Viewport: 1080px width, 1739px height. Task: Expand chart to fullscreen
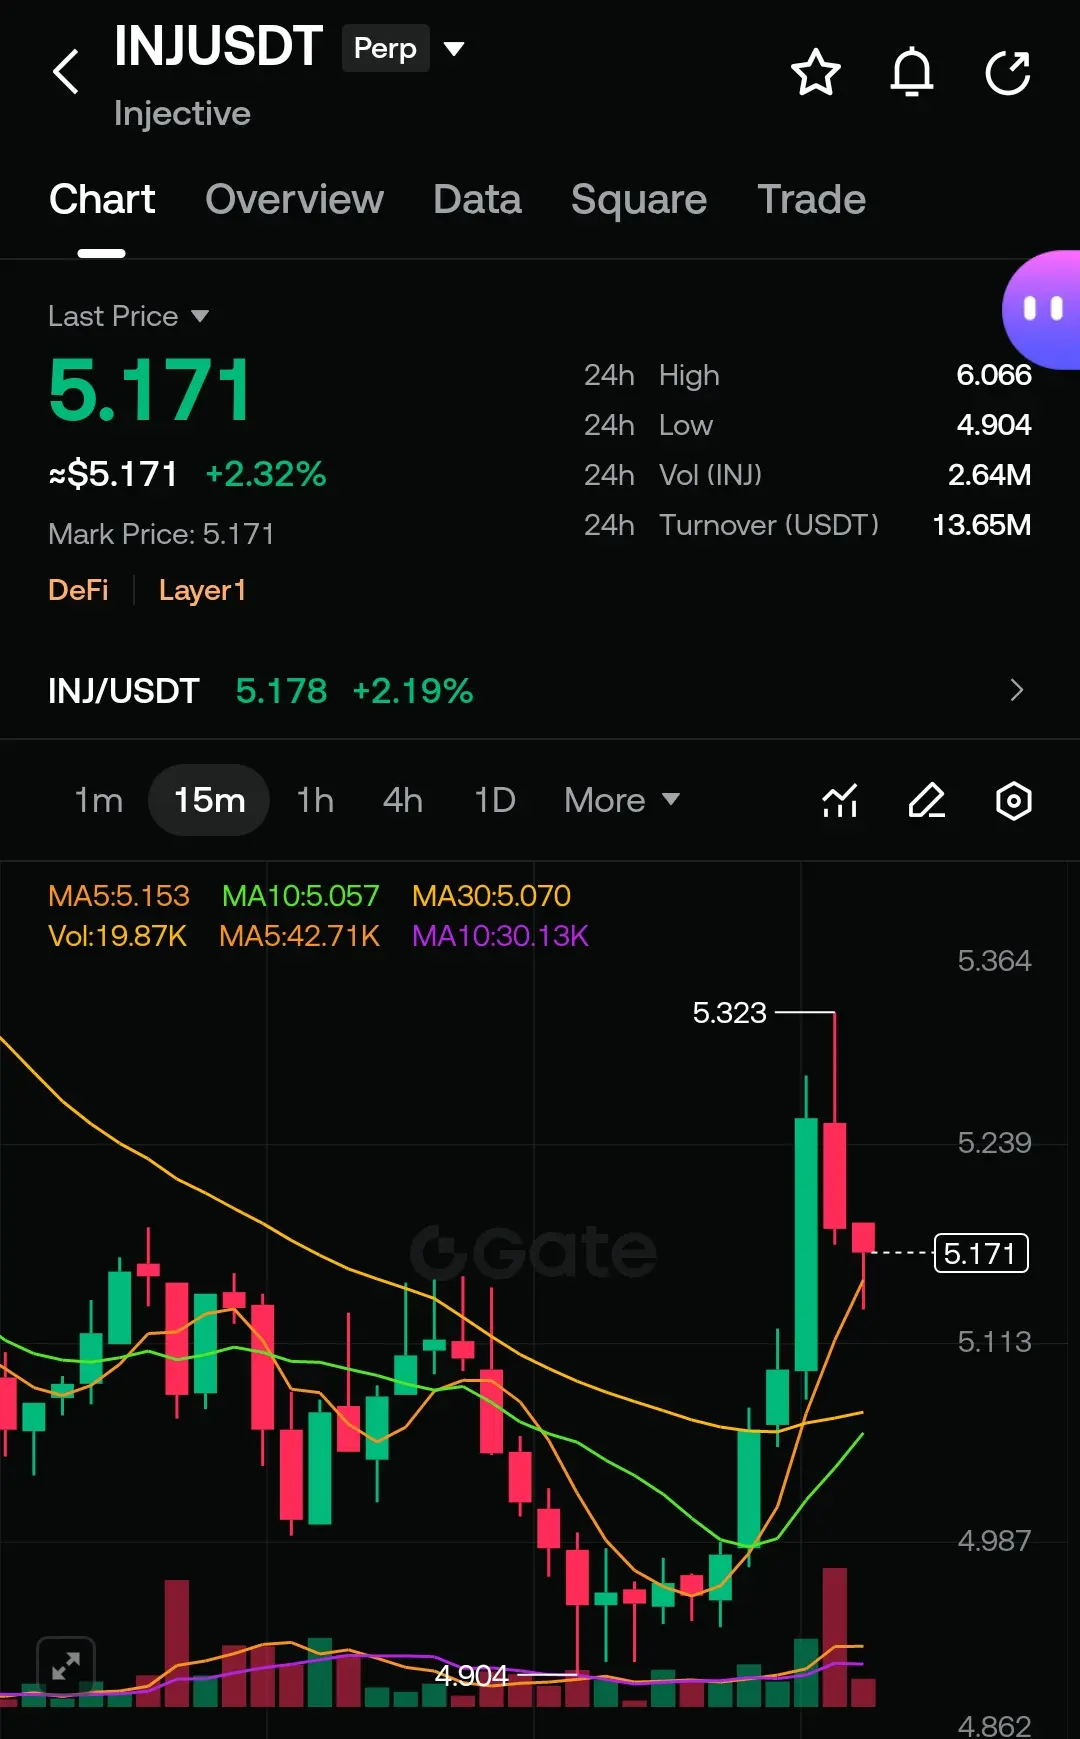click(66, 1666)
